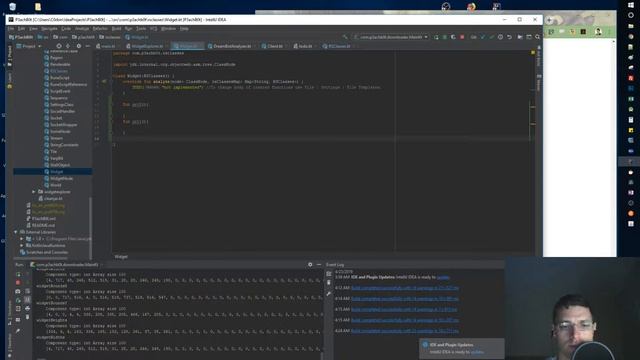Viewport: 640px width, 360px height.
Task: Open the Build menu
Action: tap(116, 29)
